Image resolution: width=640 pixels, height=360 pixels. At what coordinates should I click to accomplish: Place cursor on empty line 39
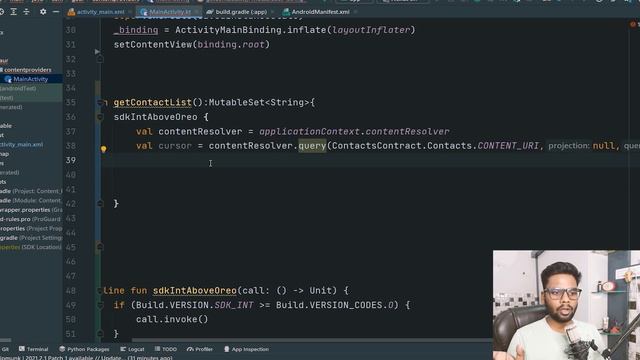pos(370,160)
